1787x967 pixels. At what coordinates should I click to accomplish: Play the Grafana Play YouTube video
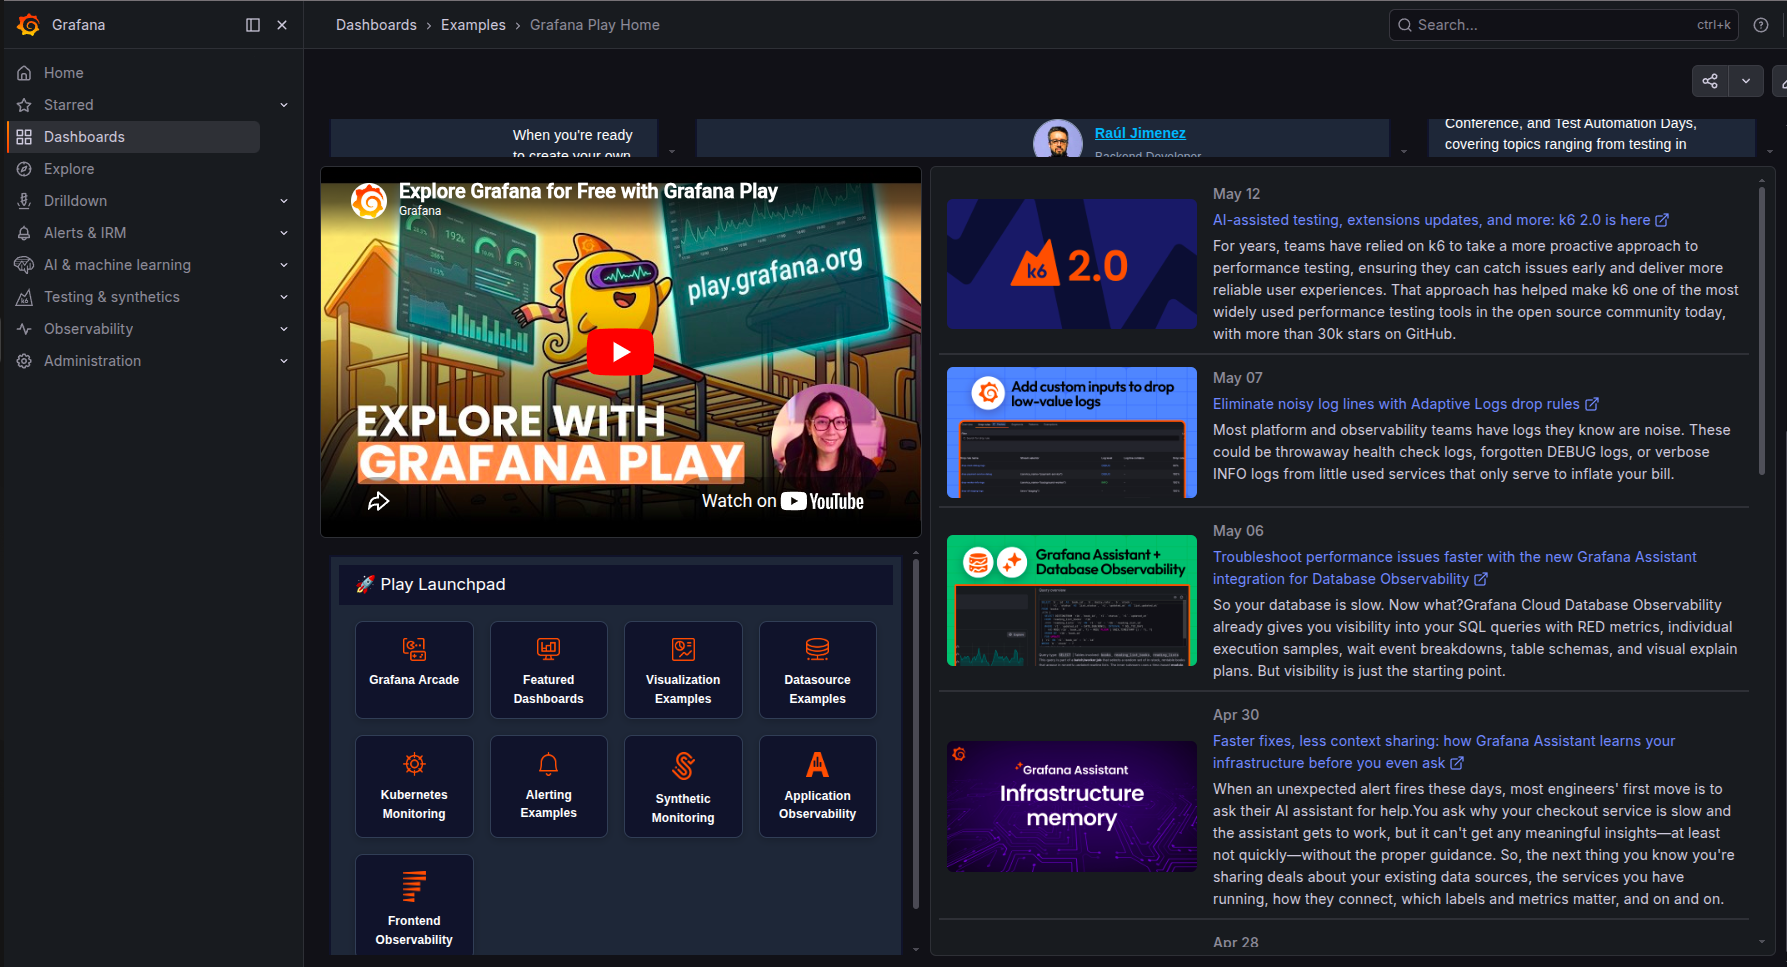[x=620, y=352]
